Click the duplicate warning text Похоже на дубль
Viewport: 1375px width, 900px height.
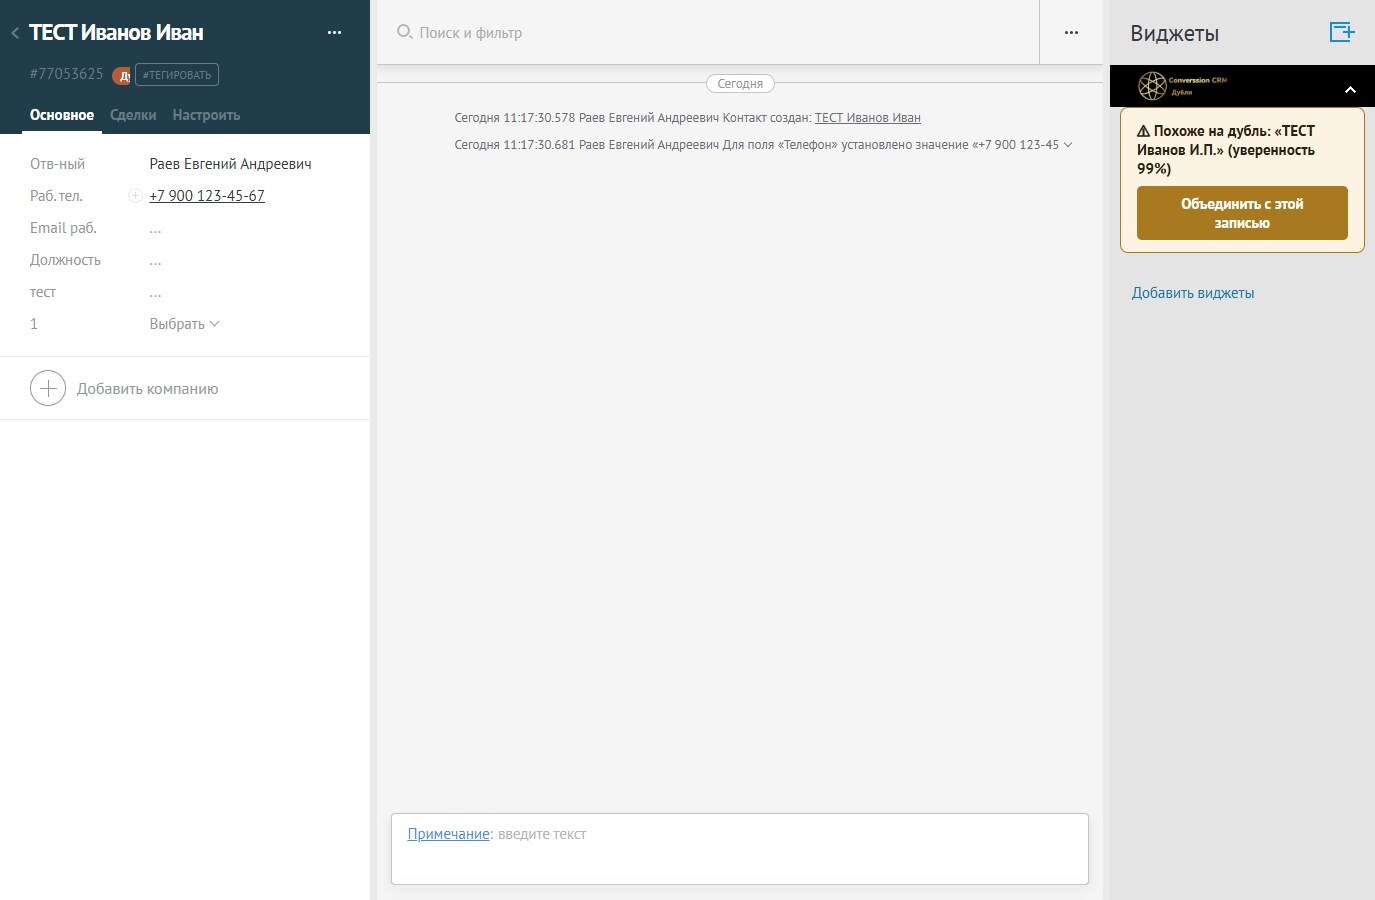(x=1226, y=150)
